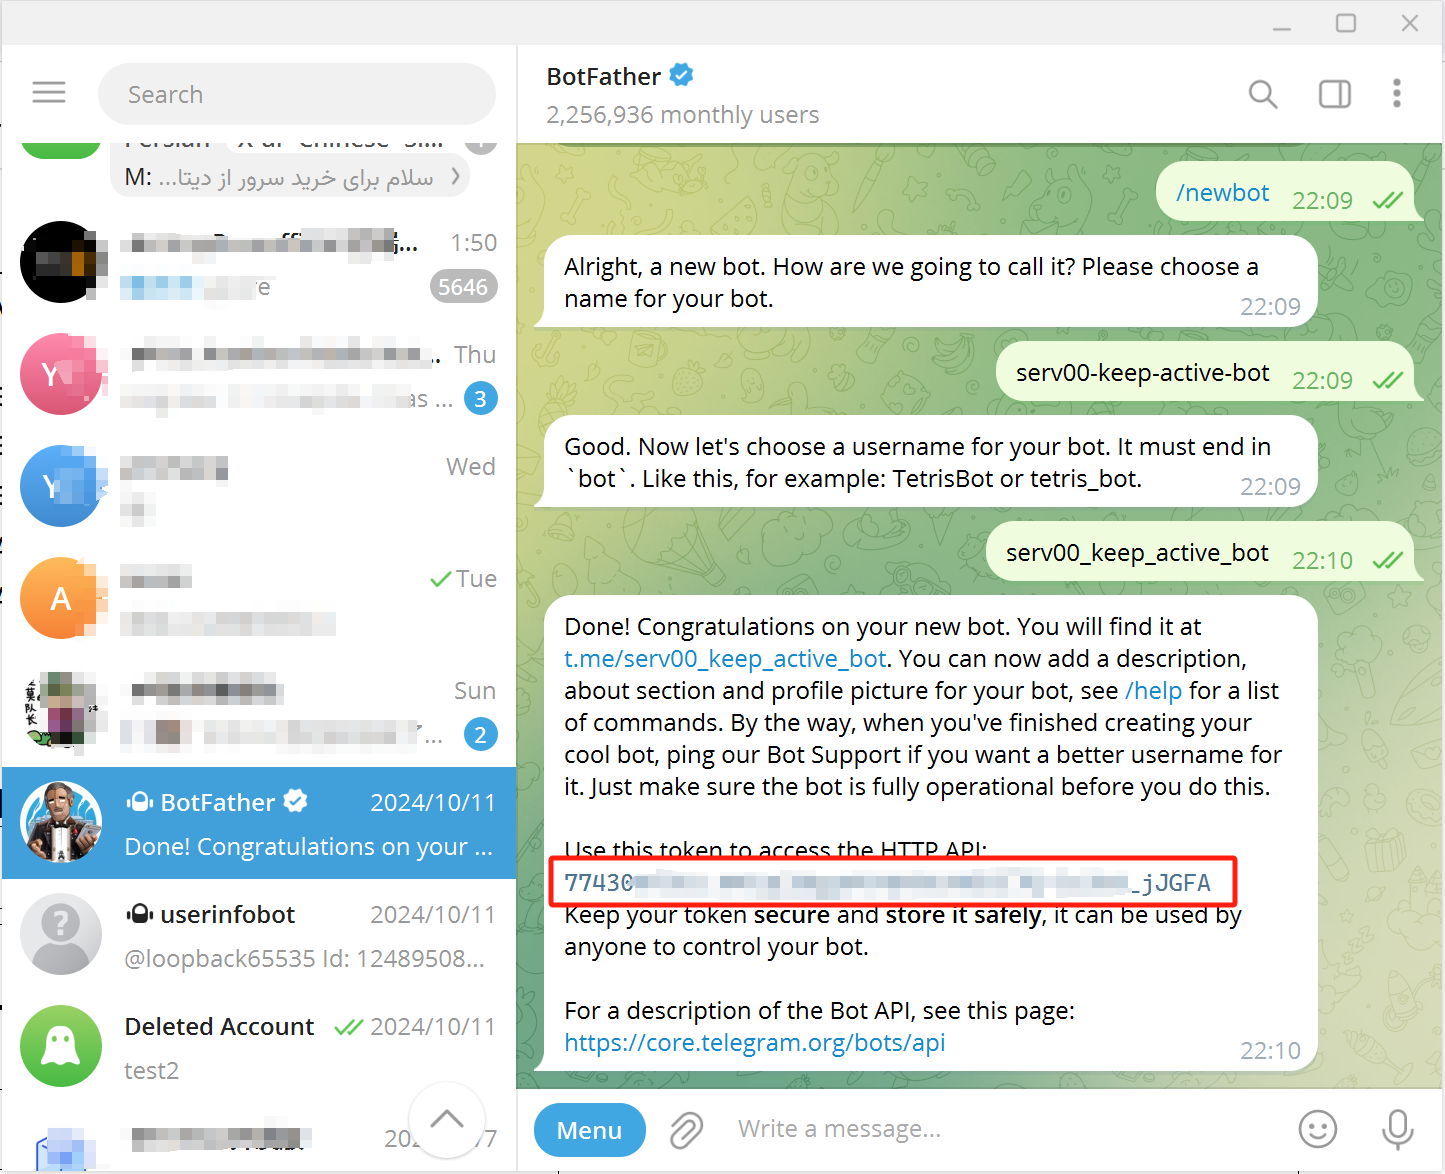The height and width of the screenshot is (1174, 1445).
Task: Open the userinfobot chat
Action: [259, 935]
